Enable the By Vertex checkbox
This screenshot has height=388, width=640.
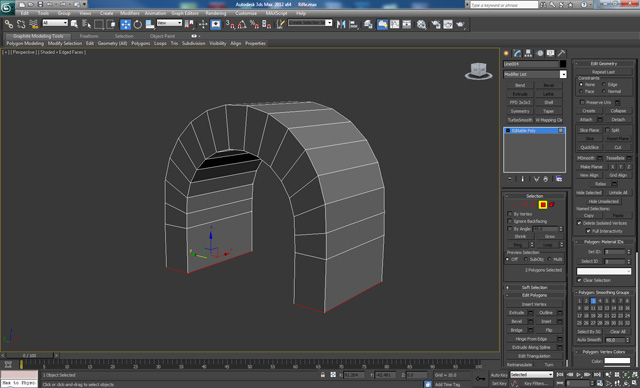tap(510, 214)
